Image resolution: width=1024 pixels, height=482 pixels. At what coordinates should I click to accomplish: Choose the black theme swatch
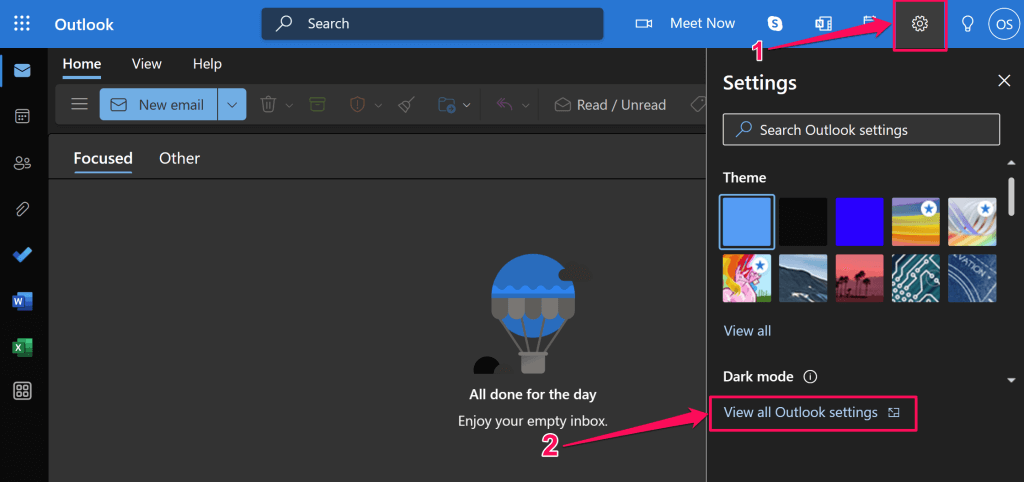[x=803, y=222]
